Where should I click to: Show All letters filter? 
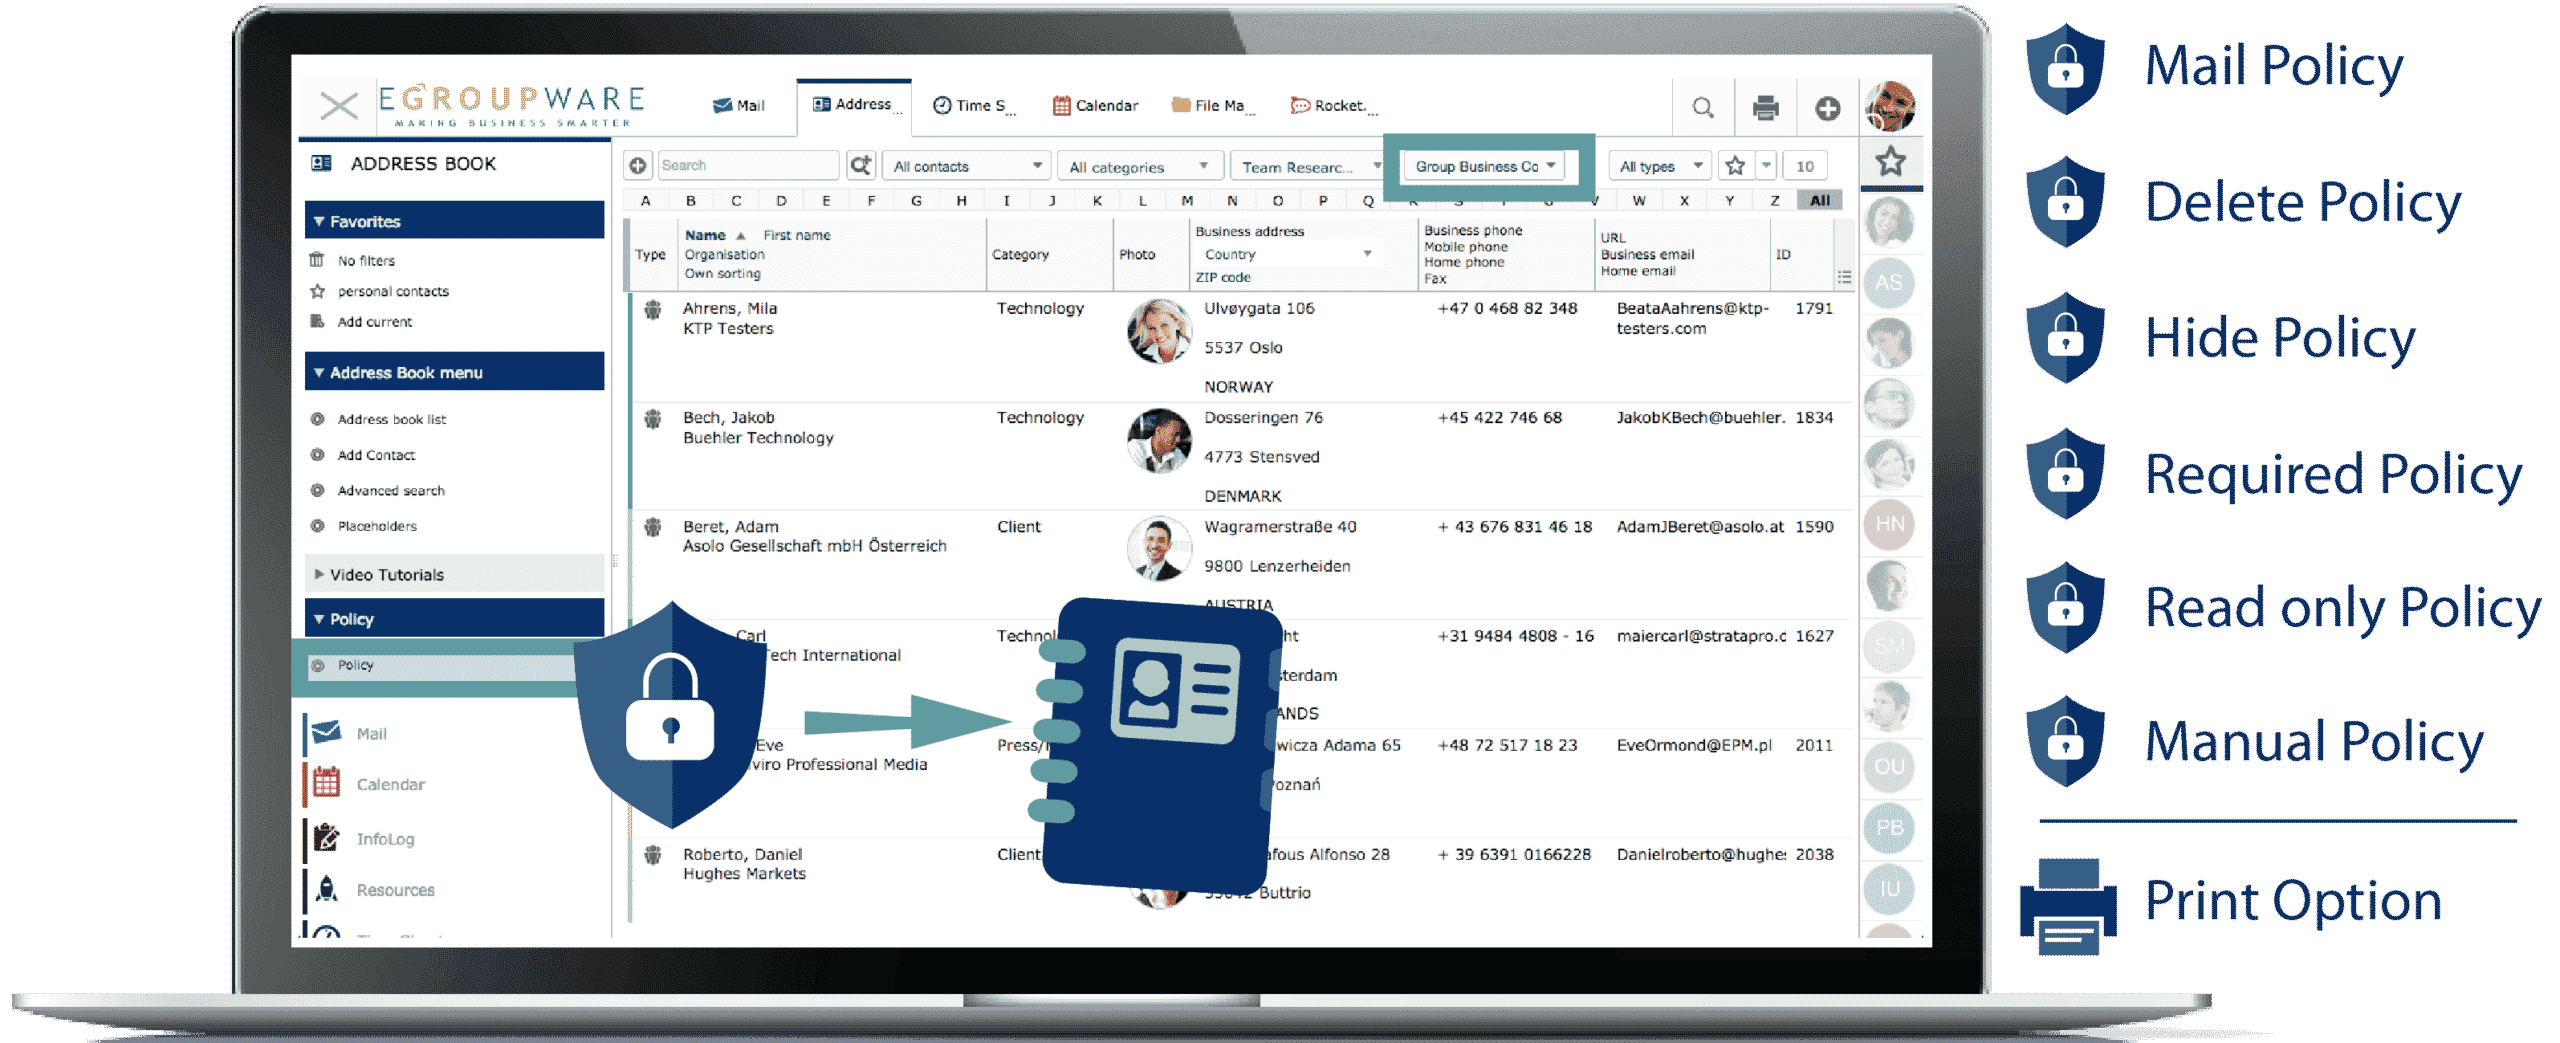click(1820, 201)
